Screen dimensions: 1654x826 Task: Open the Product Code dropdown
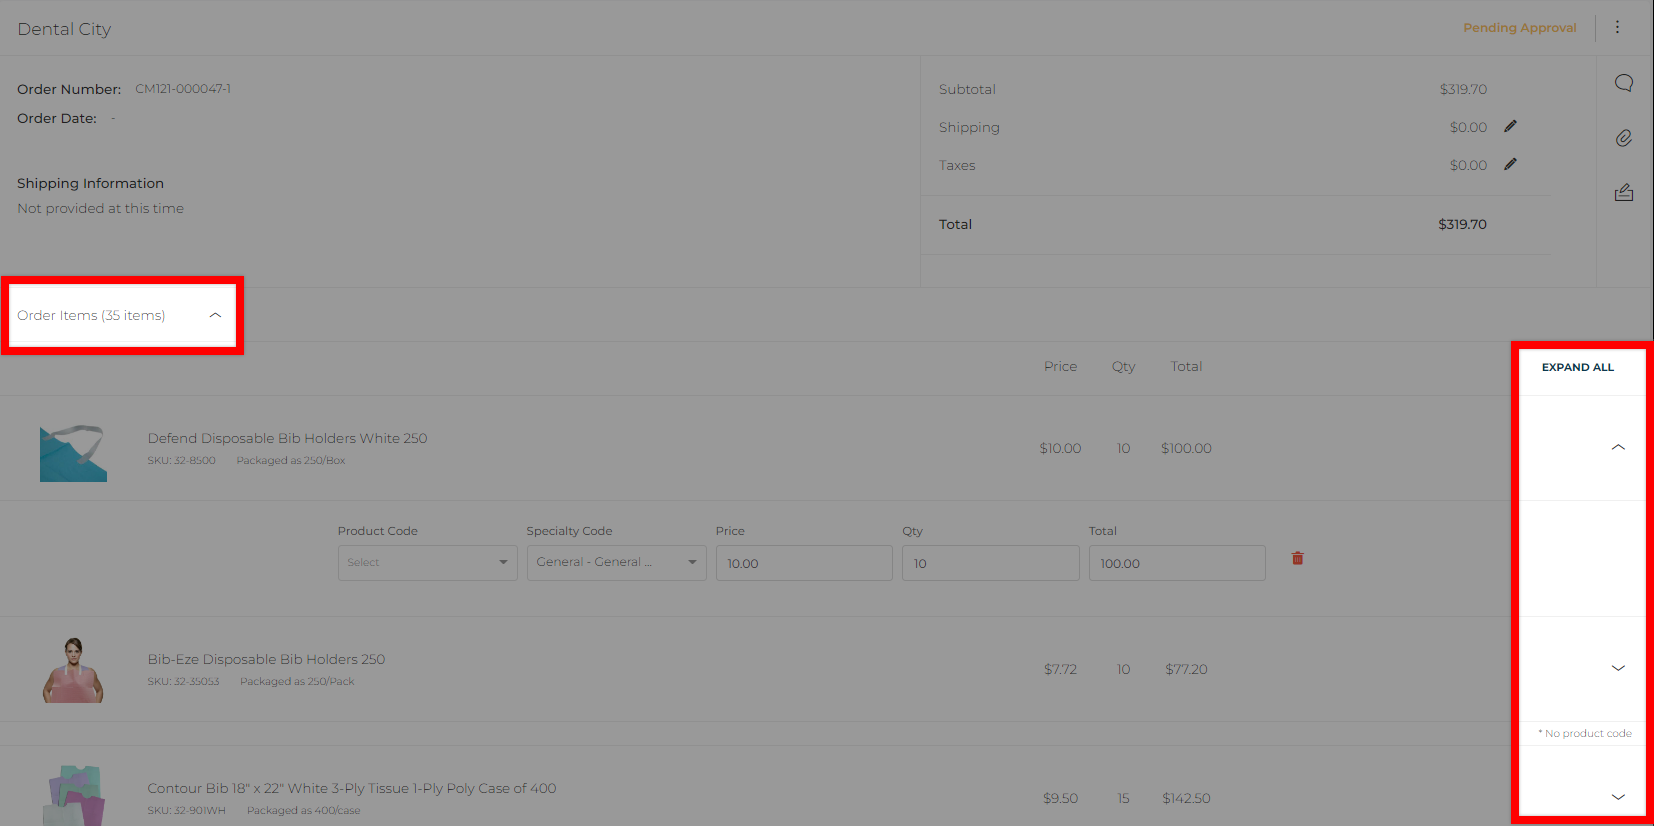tap(427, 563)
